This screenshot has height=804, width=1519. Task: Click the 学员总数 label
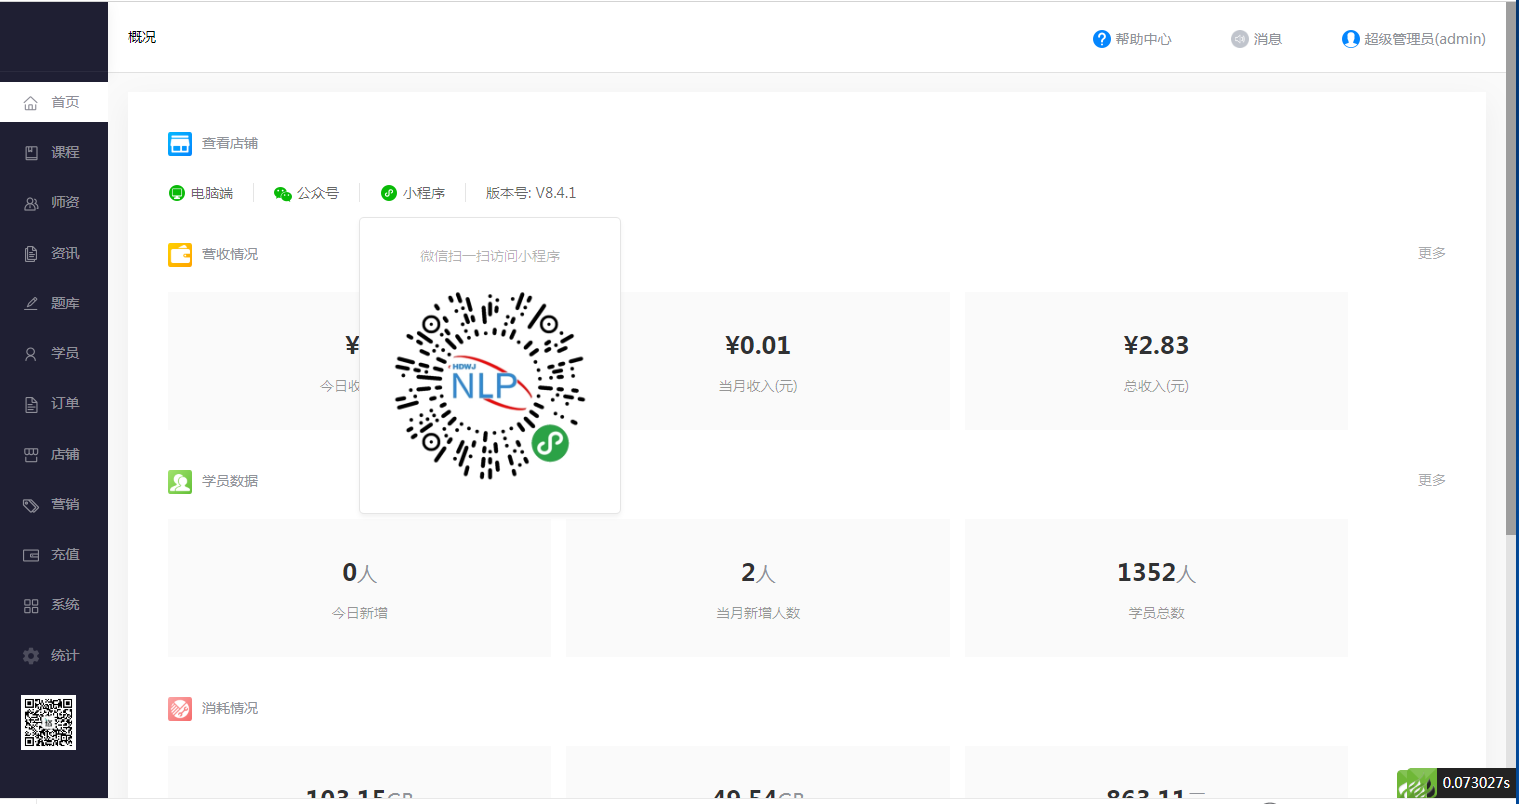[x=1156, y=613]
